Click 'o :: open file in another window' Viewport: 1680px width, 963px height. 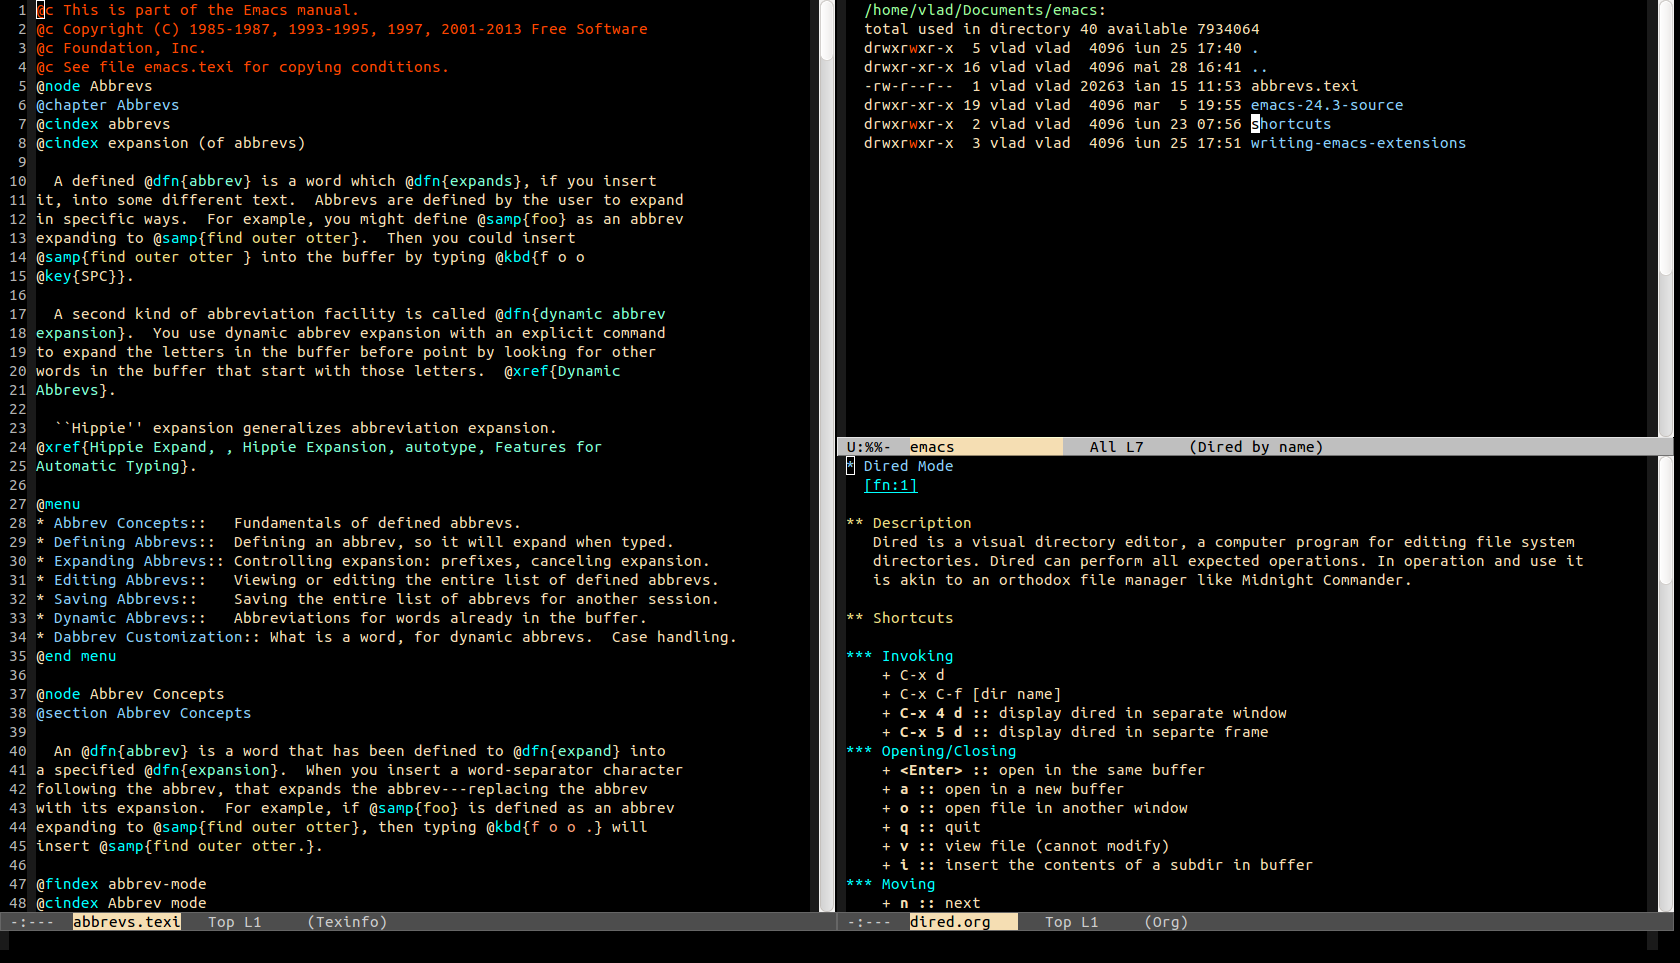pos(1035,808)
